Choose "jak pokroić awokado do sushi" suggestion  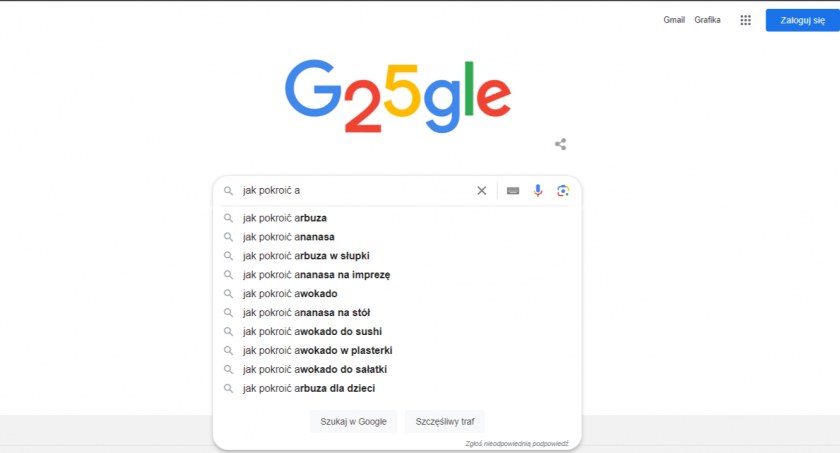(312, 331)
